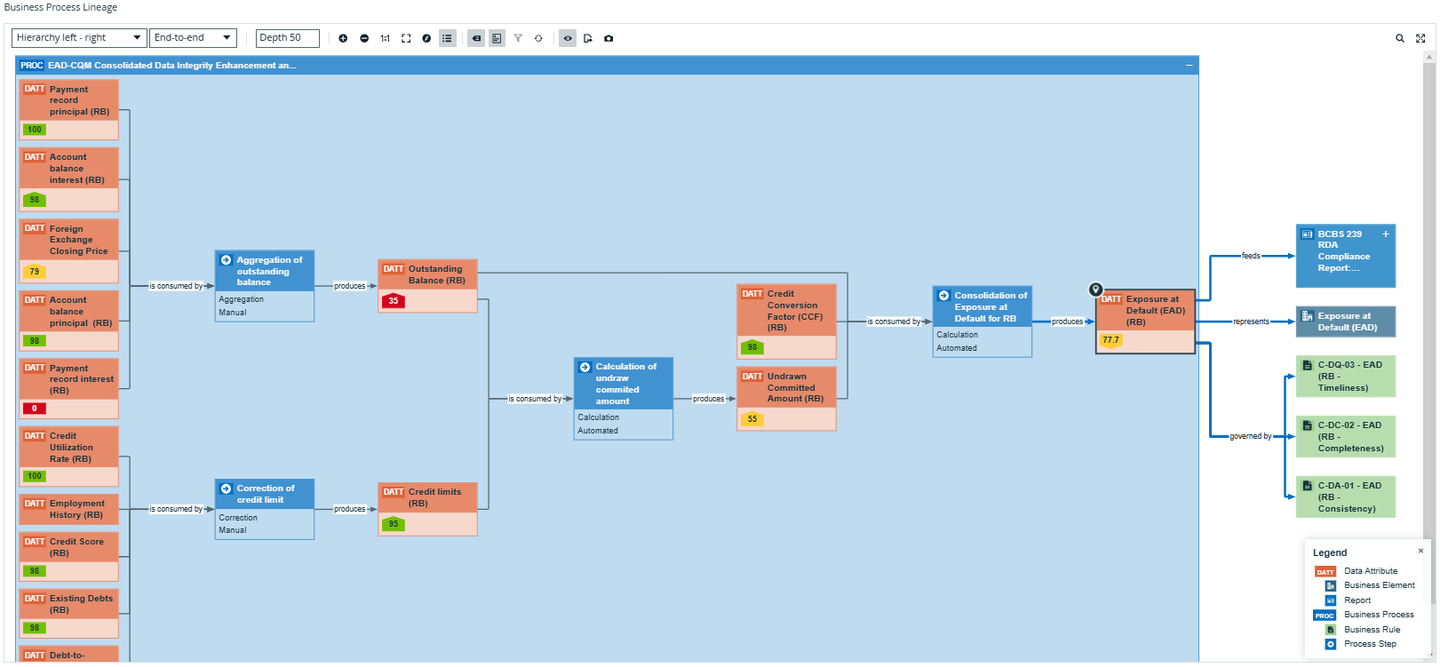Expand the BCBS 239 RDA Compliance Report node
The image size is (1440, 667).
[1386, 234]
